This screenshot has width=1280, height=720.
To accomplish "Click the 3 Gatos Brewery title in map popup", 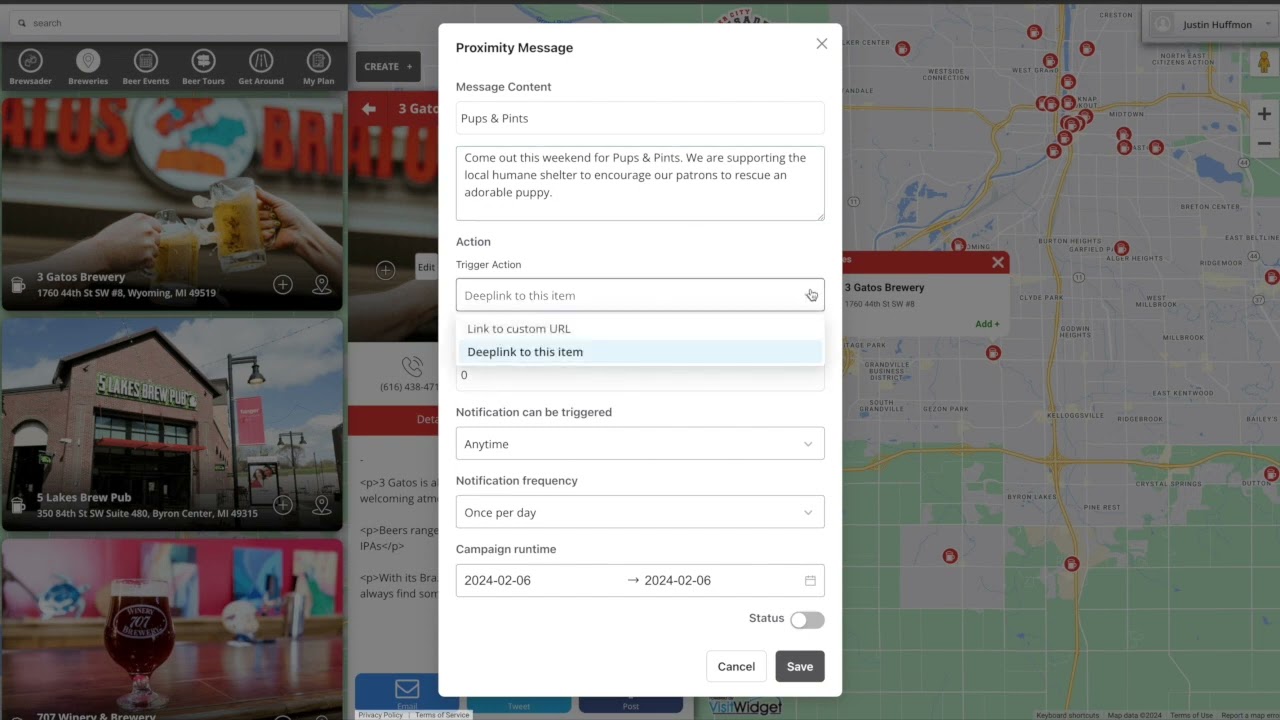I will click(884, 288).
